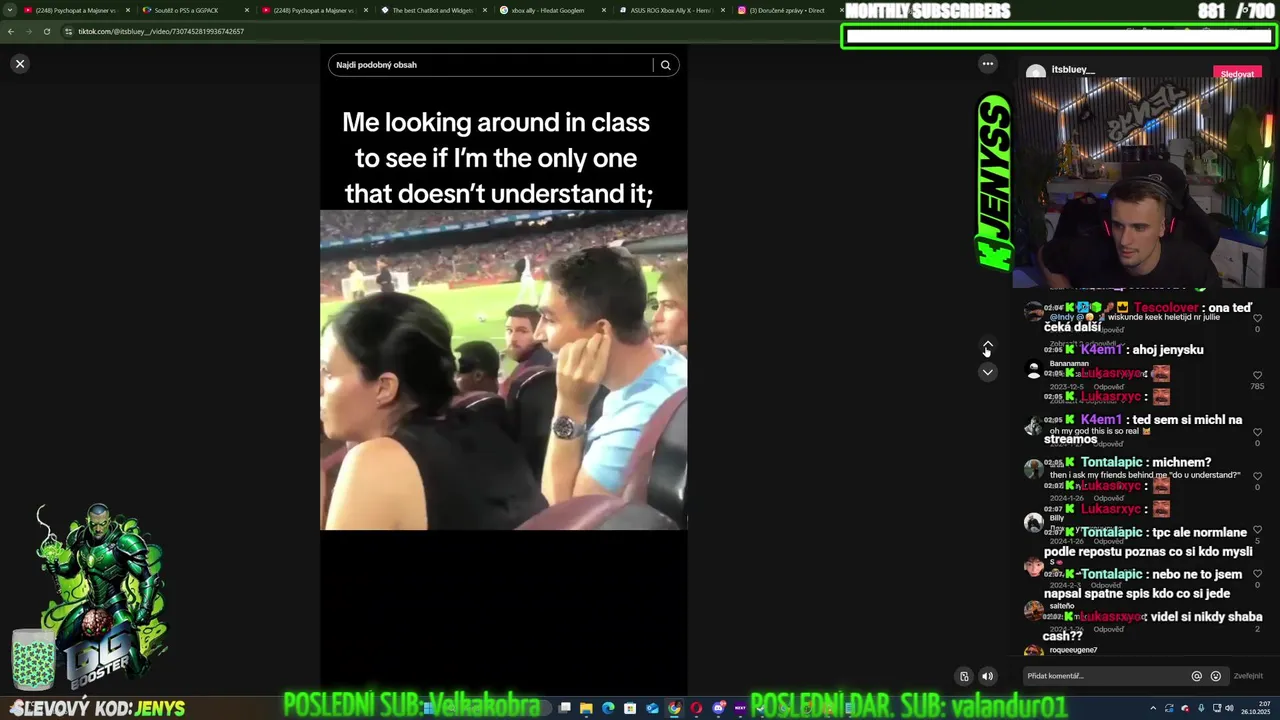Click the browser back arrow
Screen dimensions: 1280x720
point(11,31)
